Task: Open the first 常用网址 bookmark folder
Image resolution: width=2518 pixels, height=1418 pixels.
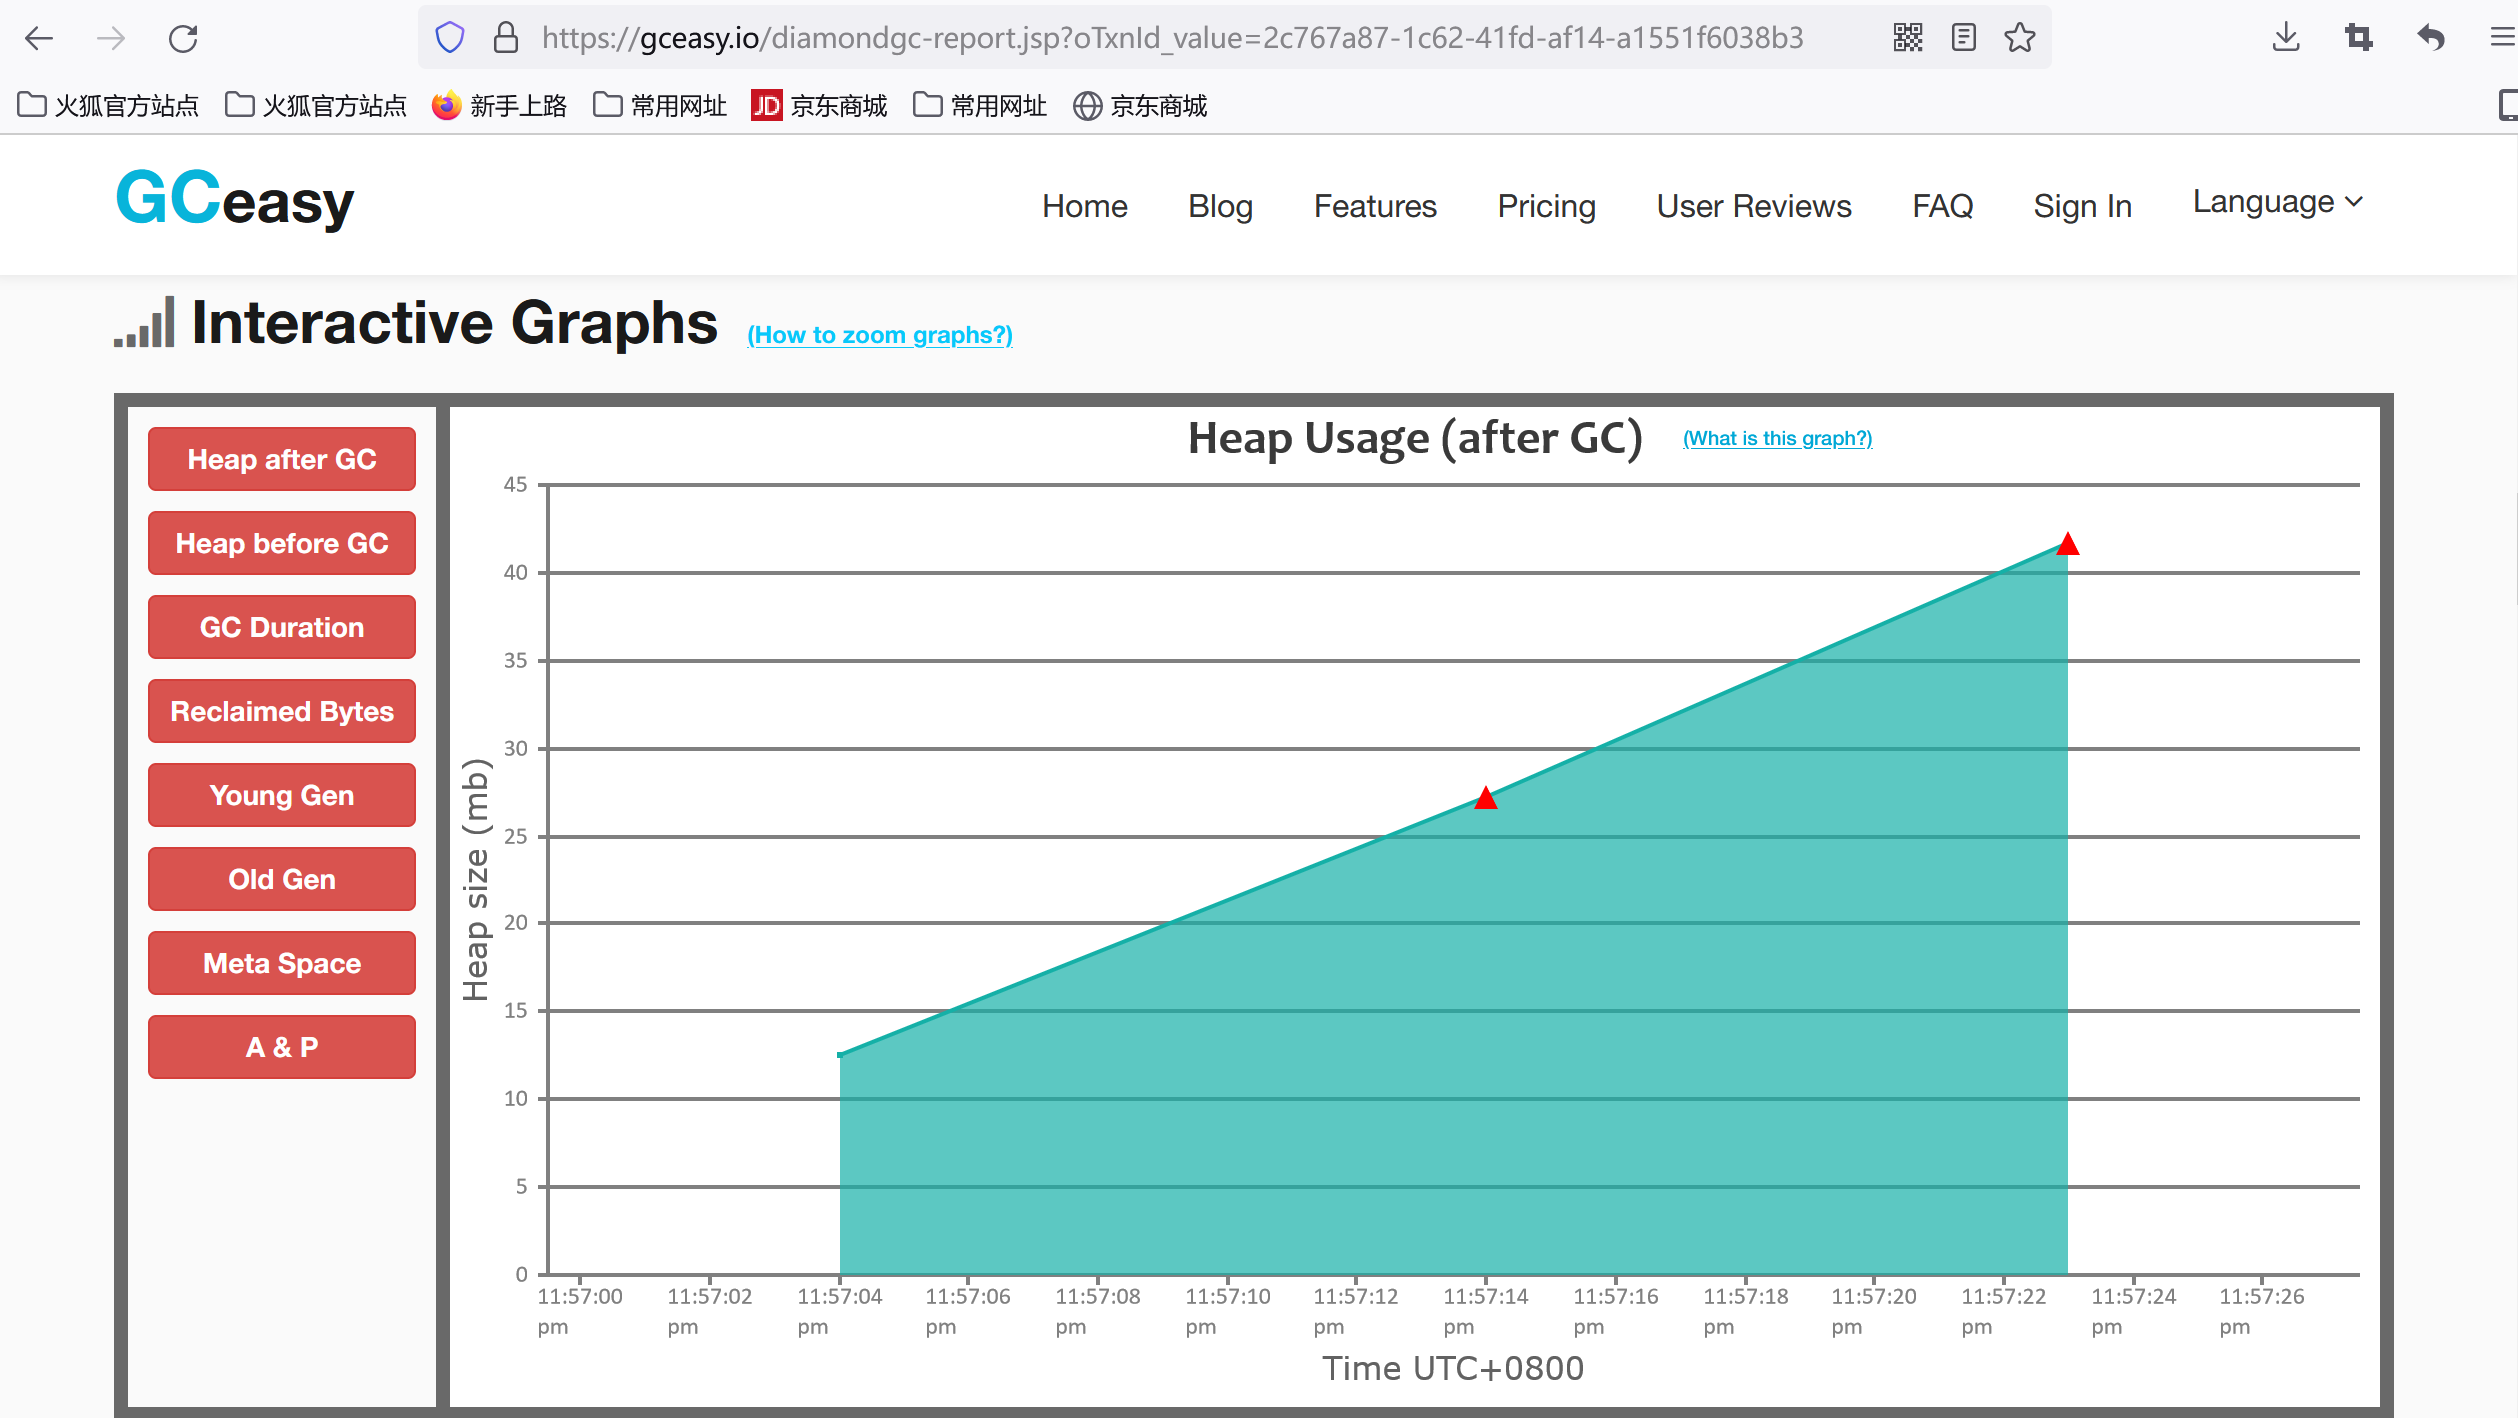Action: 659,105
